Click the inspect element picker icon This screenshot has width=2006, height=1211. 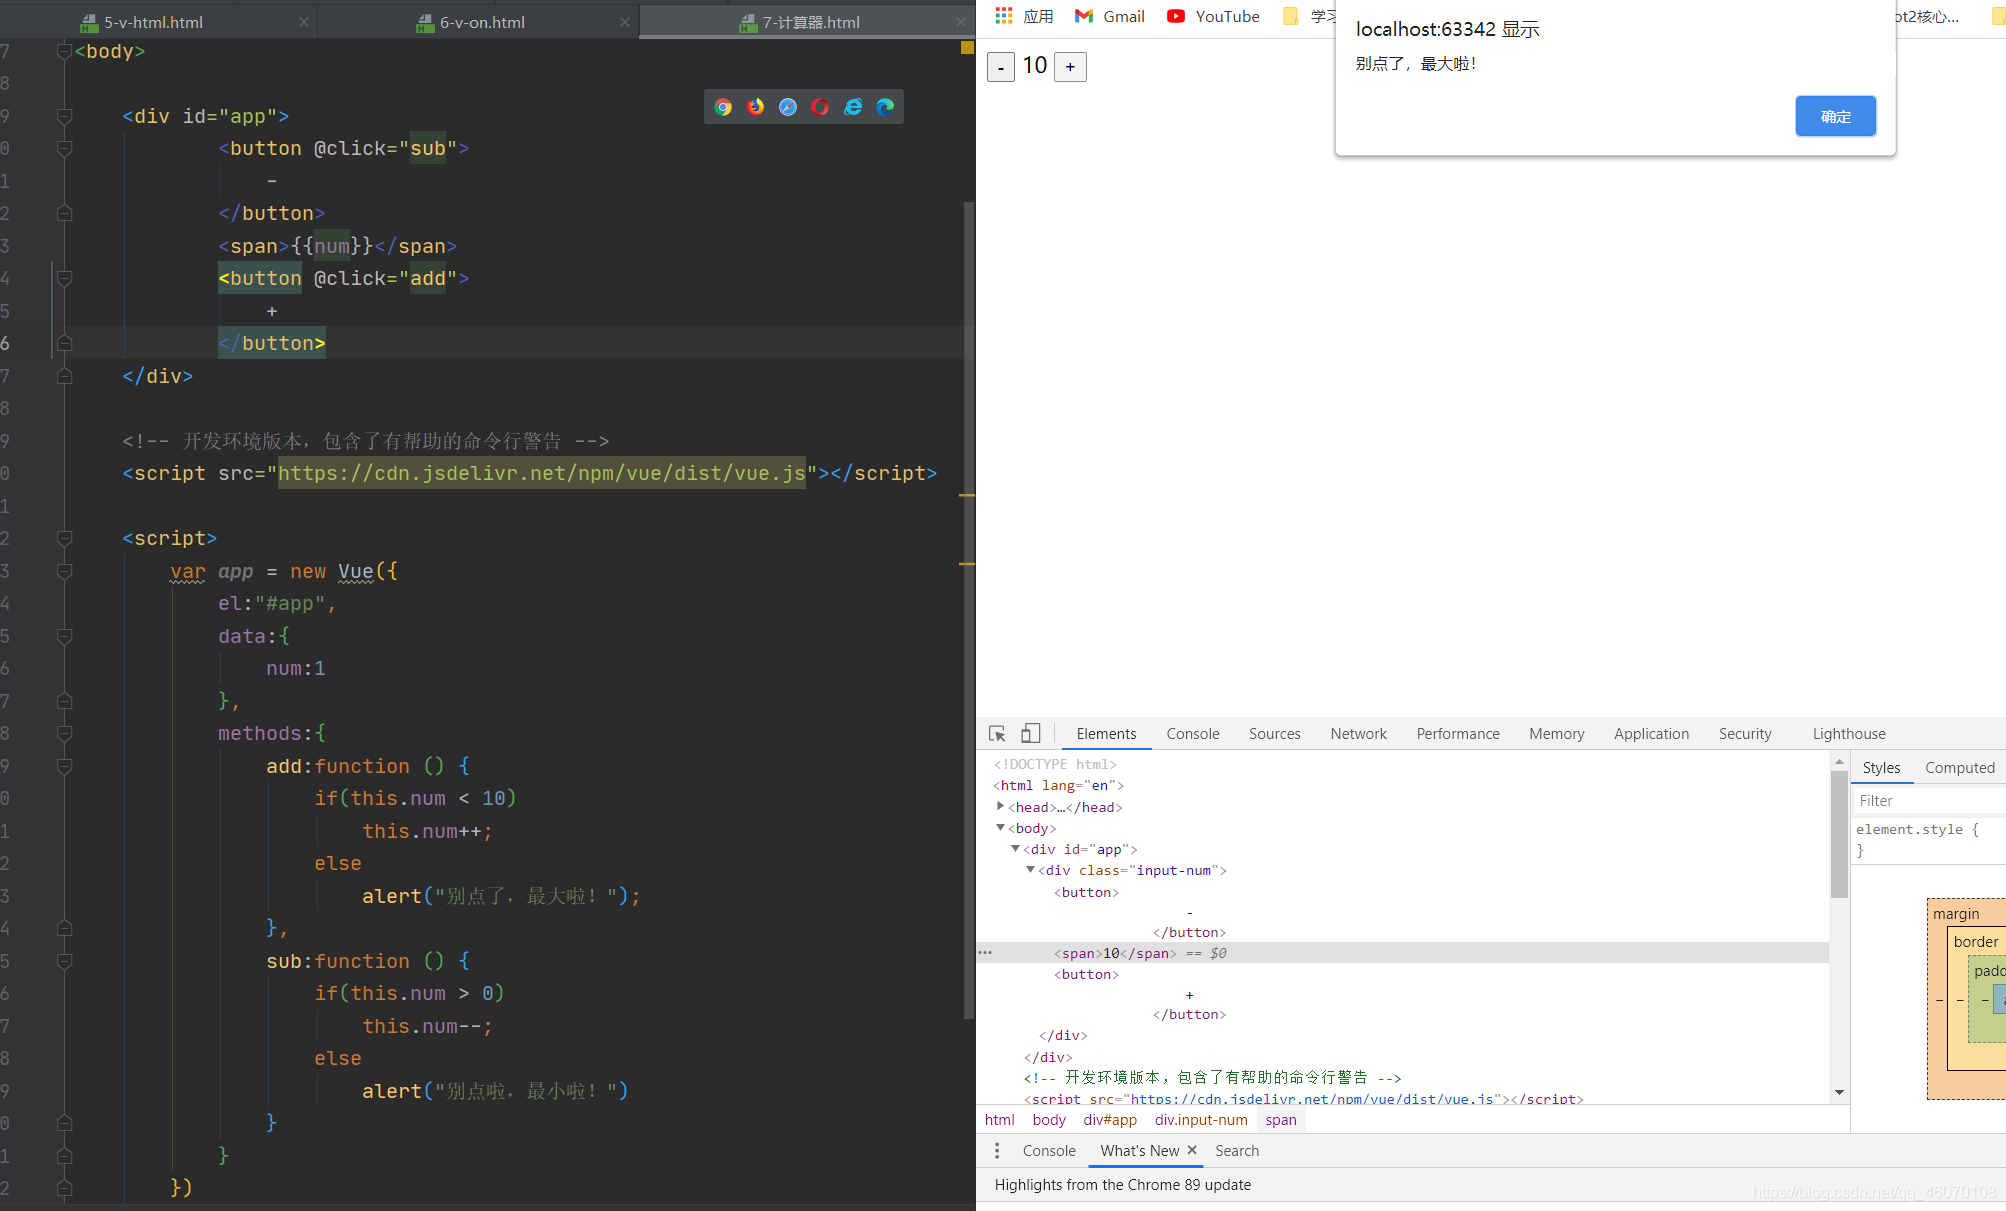click(x=999, y=732)
